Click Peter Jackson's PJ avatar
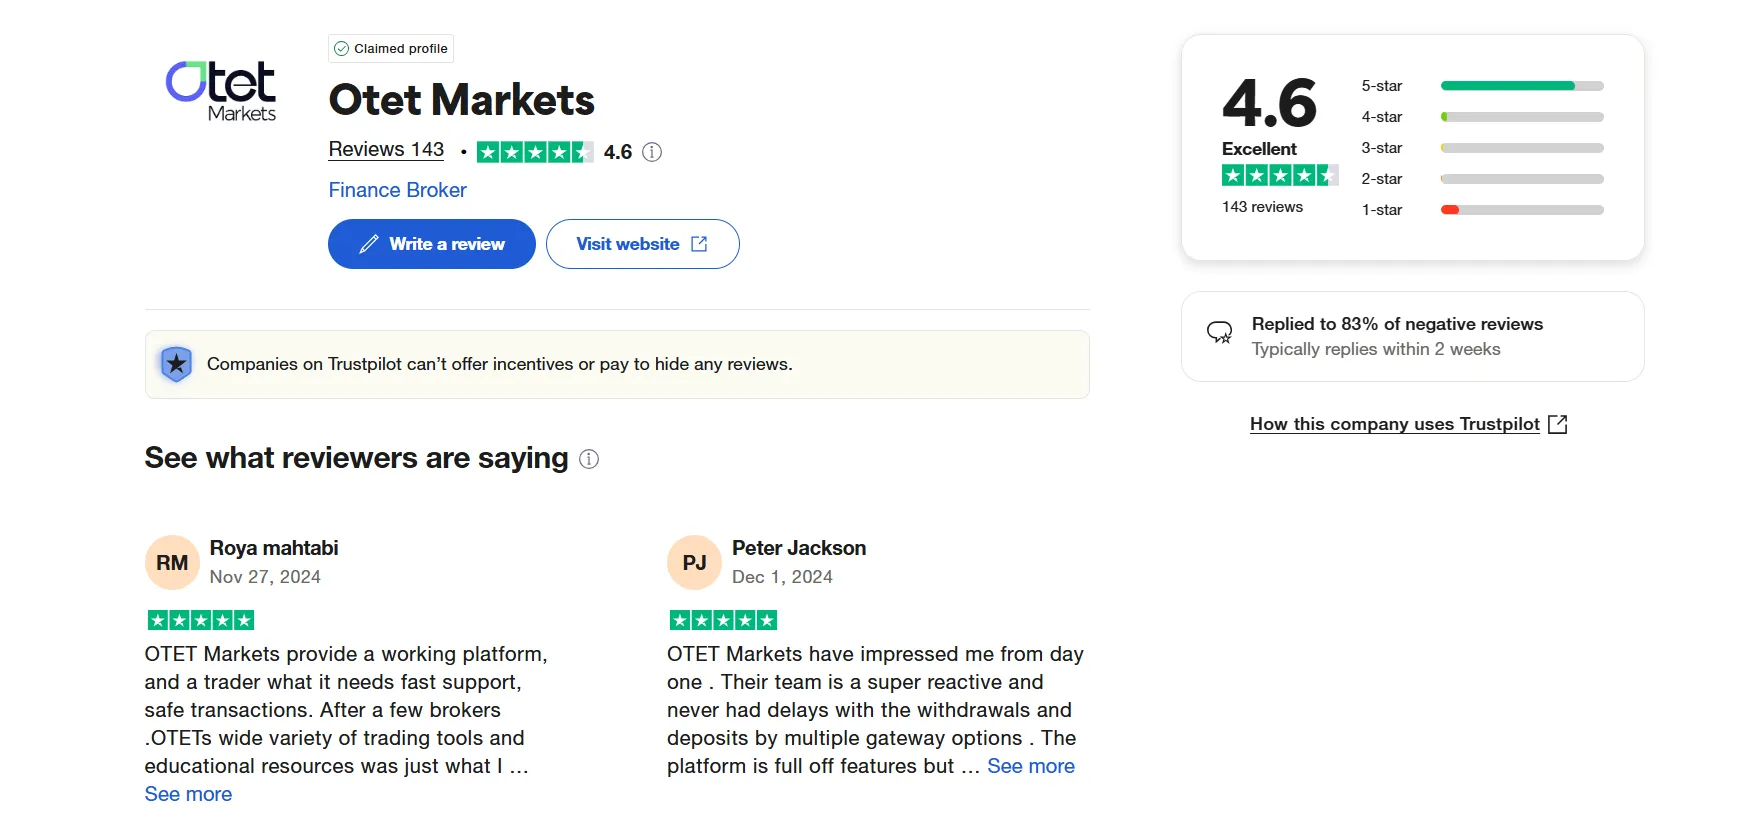 (694, 562)
